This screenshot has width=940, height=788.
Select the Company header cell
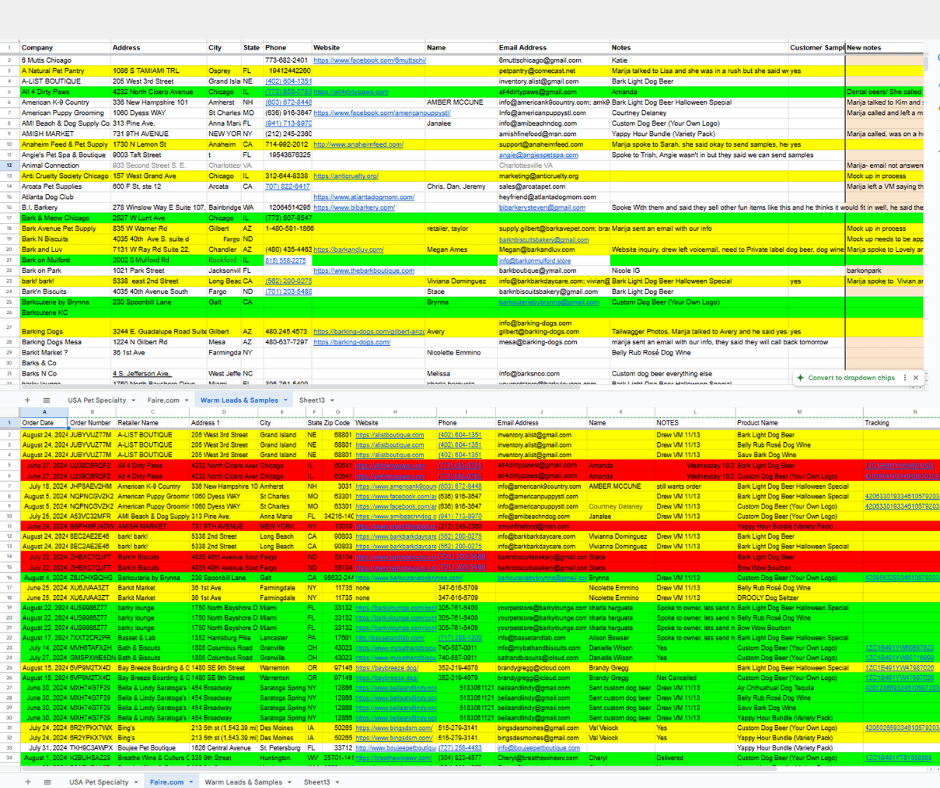tap(65, 47)
